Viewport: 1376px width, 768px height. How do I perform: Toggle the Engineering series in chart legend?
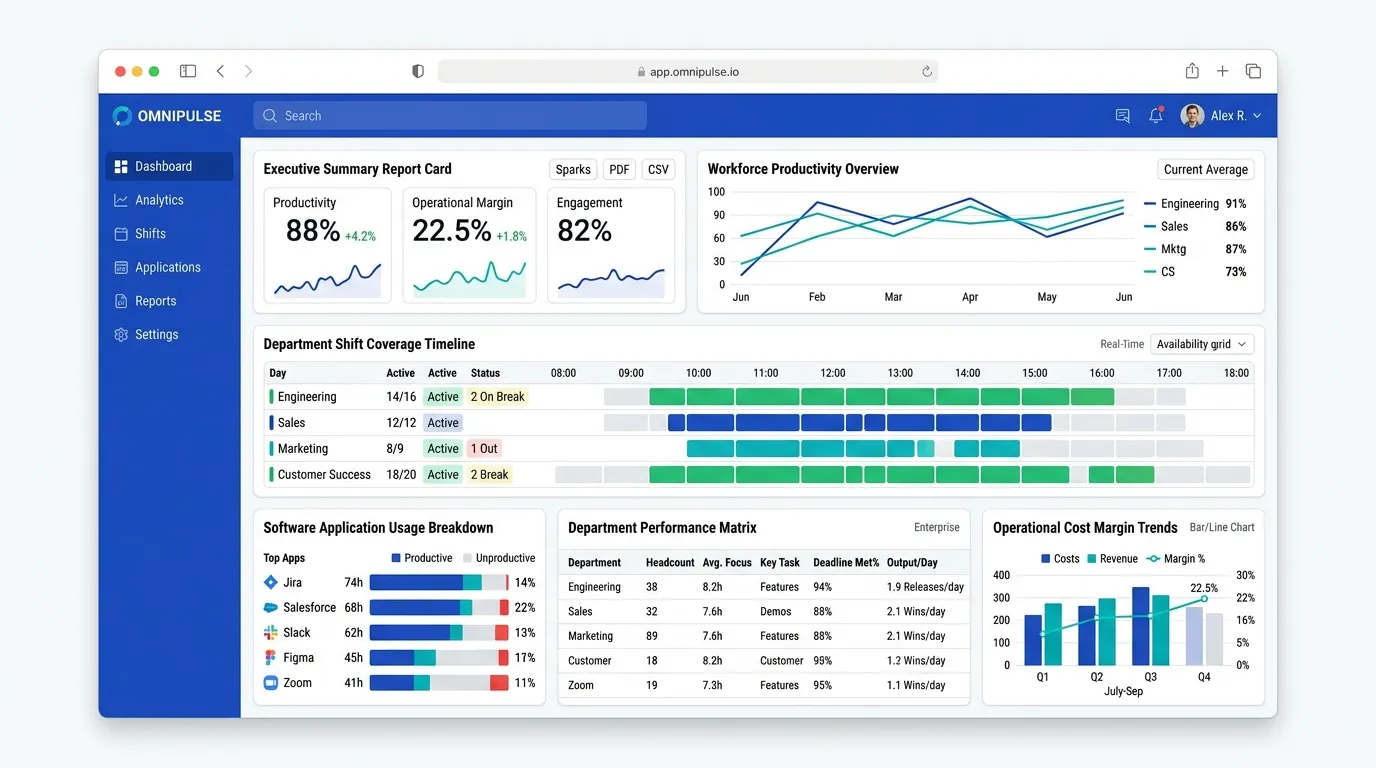(x=1195, y=204)
